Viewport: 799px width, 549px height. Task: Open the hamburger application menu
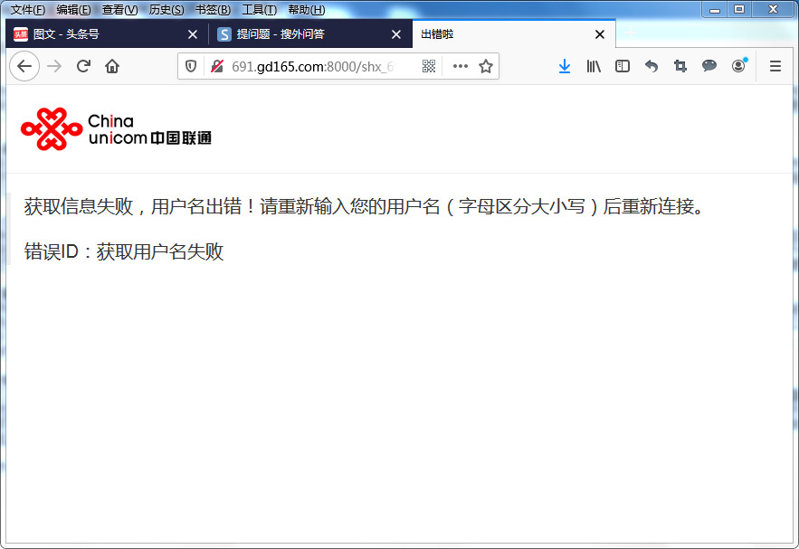tap(775, 66)
